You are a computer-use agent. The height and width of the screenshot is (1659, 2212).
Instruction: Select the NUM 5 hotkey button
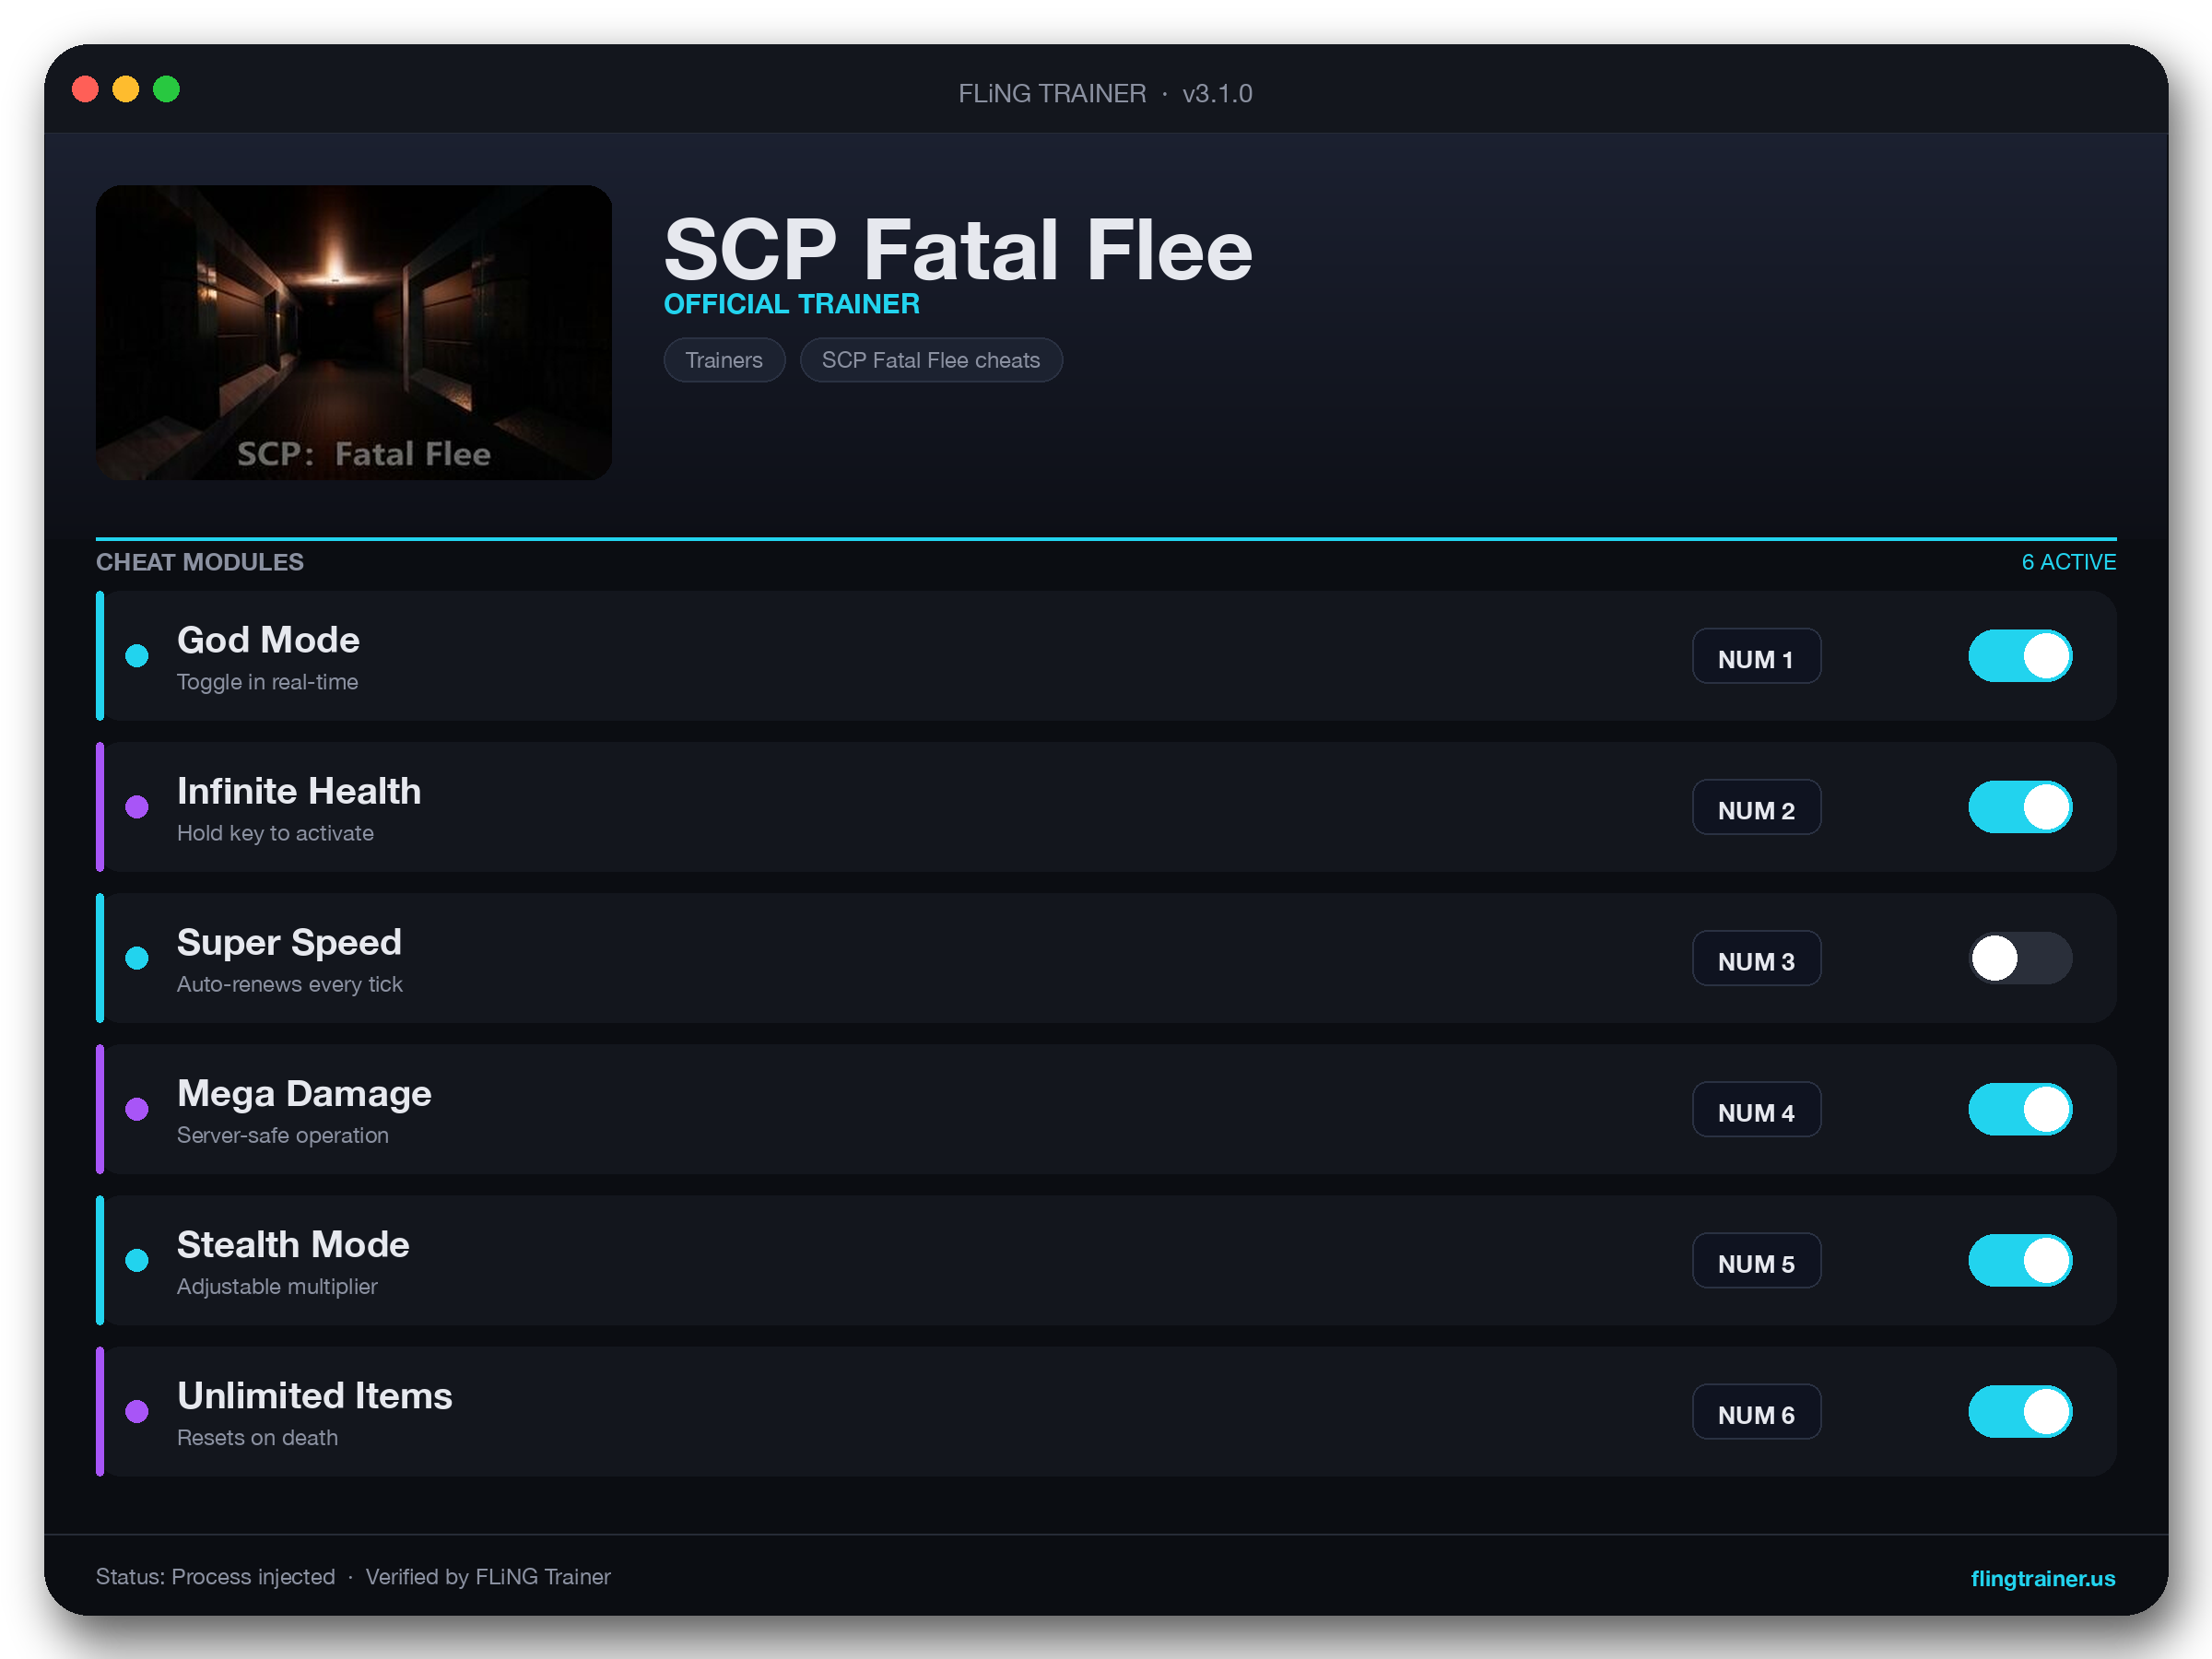1756,1260
